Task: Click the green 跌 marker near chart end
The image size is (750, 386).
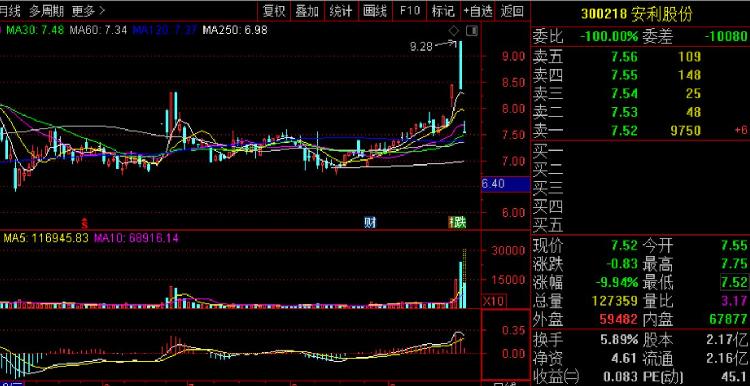Action: (459, 222)
